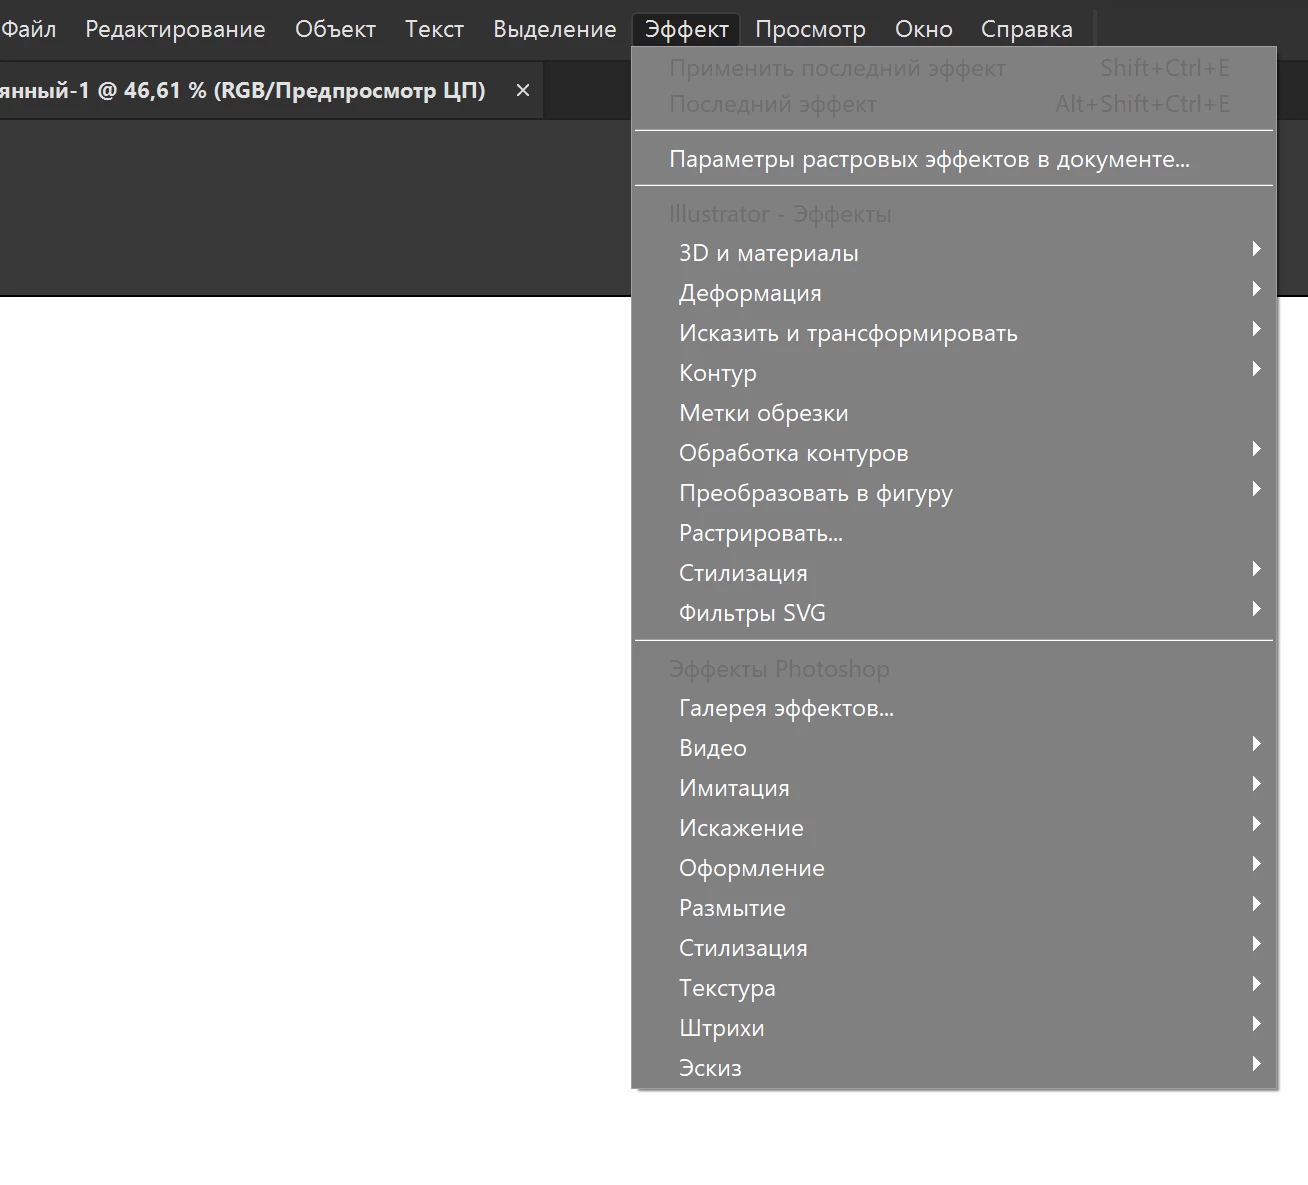The width and height of the screenshot is (1308, 1185).
Task: Expand the Имитация submenu
Action: click(x=954, y=788)
